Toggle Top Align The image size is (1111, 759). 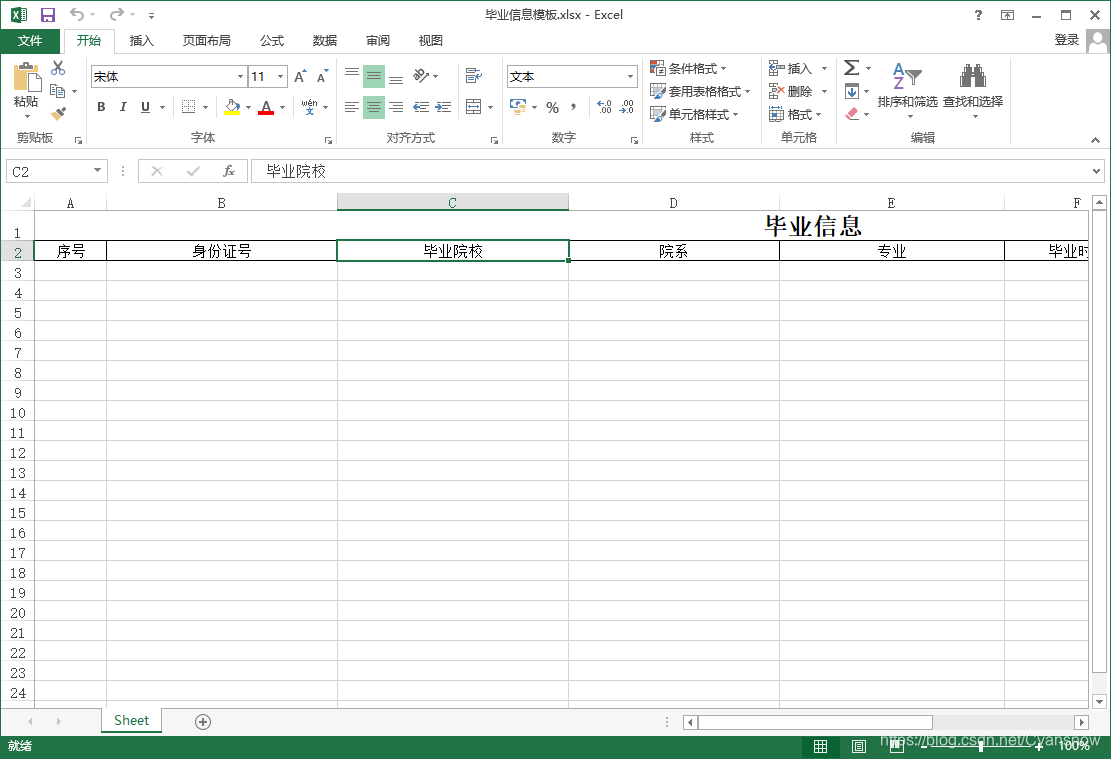tap(352, 74)
